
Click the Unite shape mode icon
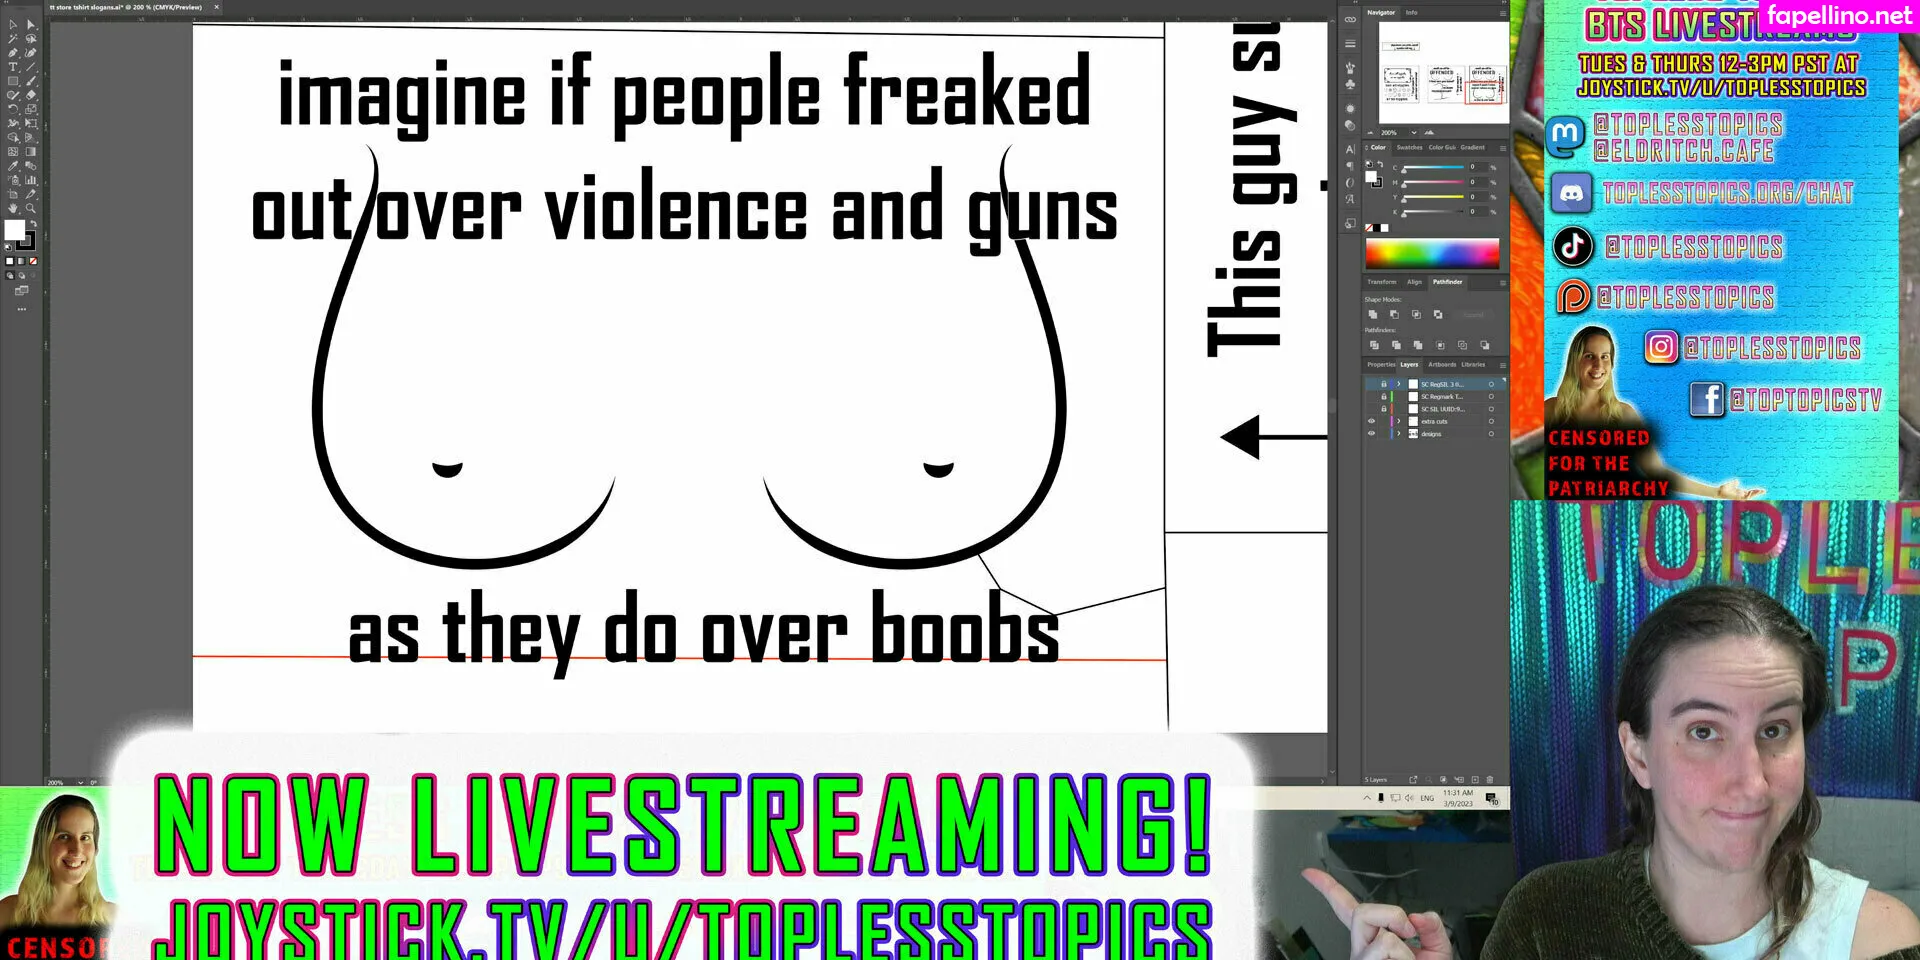point(1373,314)
